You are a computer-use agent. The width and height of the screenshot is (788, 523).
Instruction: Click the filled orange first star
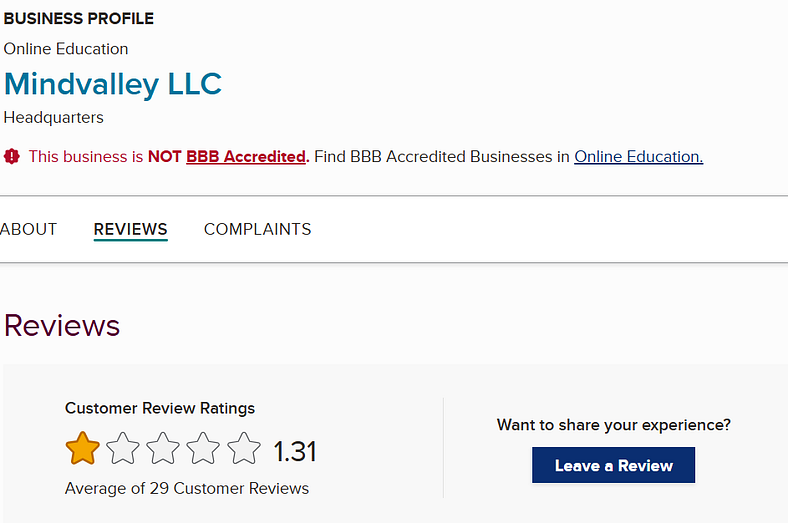tap(82, 449)
